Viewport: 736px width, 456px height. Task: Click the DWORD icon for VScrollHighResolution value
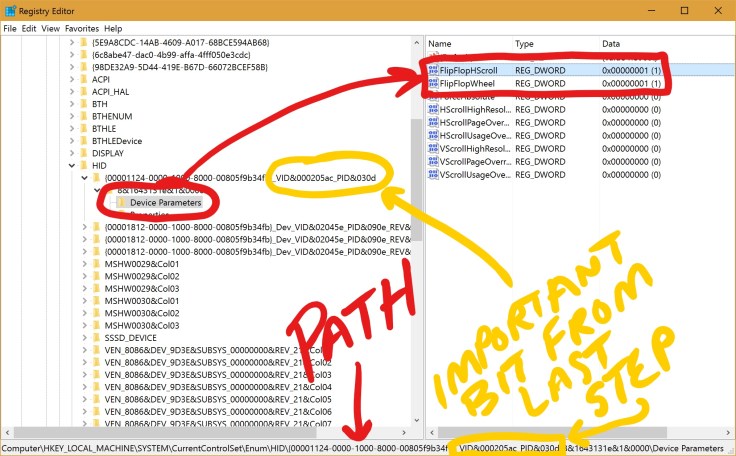pyautogui.click(x=433, y=149)
